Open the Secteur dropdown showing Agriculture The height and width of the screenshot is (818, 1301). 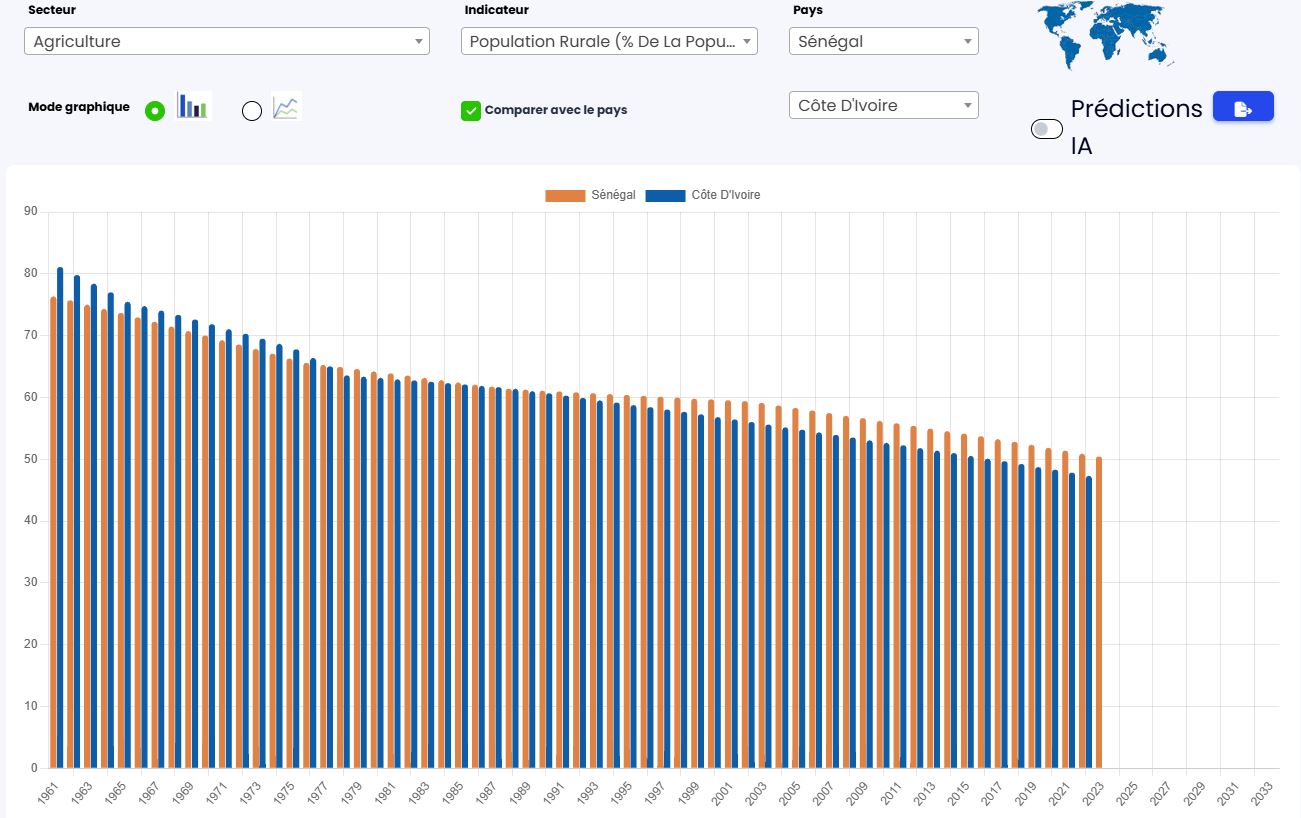coord(226,41)
